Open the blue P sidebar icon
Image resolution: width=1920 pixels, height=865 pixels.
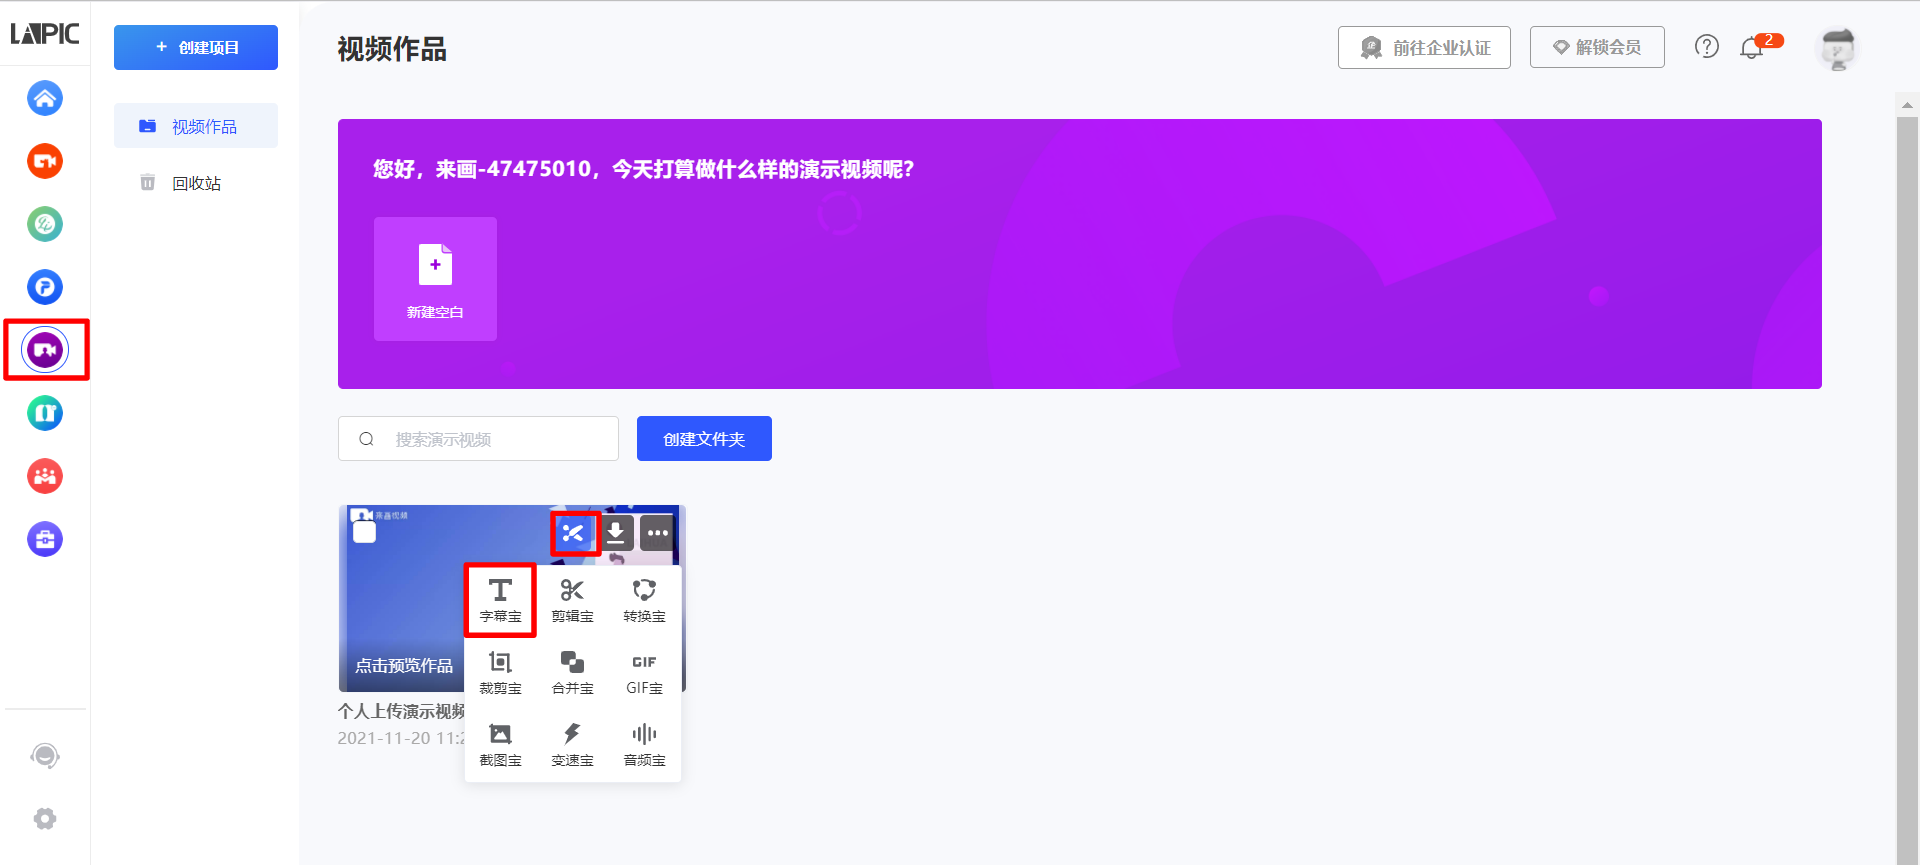(45, 287)
